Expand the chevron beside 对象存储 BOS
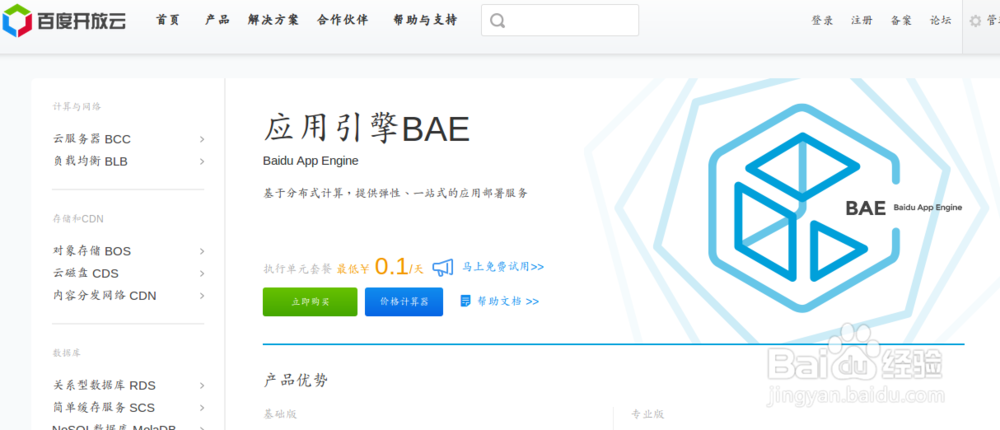Image resolution: width=1000 pixels, height=430 pixels. click(202, 251)
